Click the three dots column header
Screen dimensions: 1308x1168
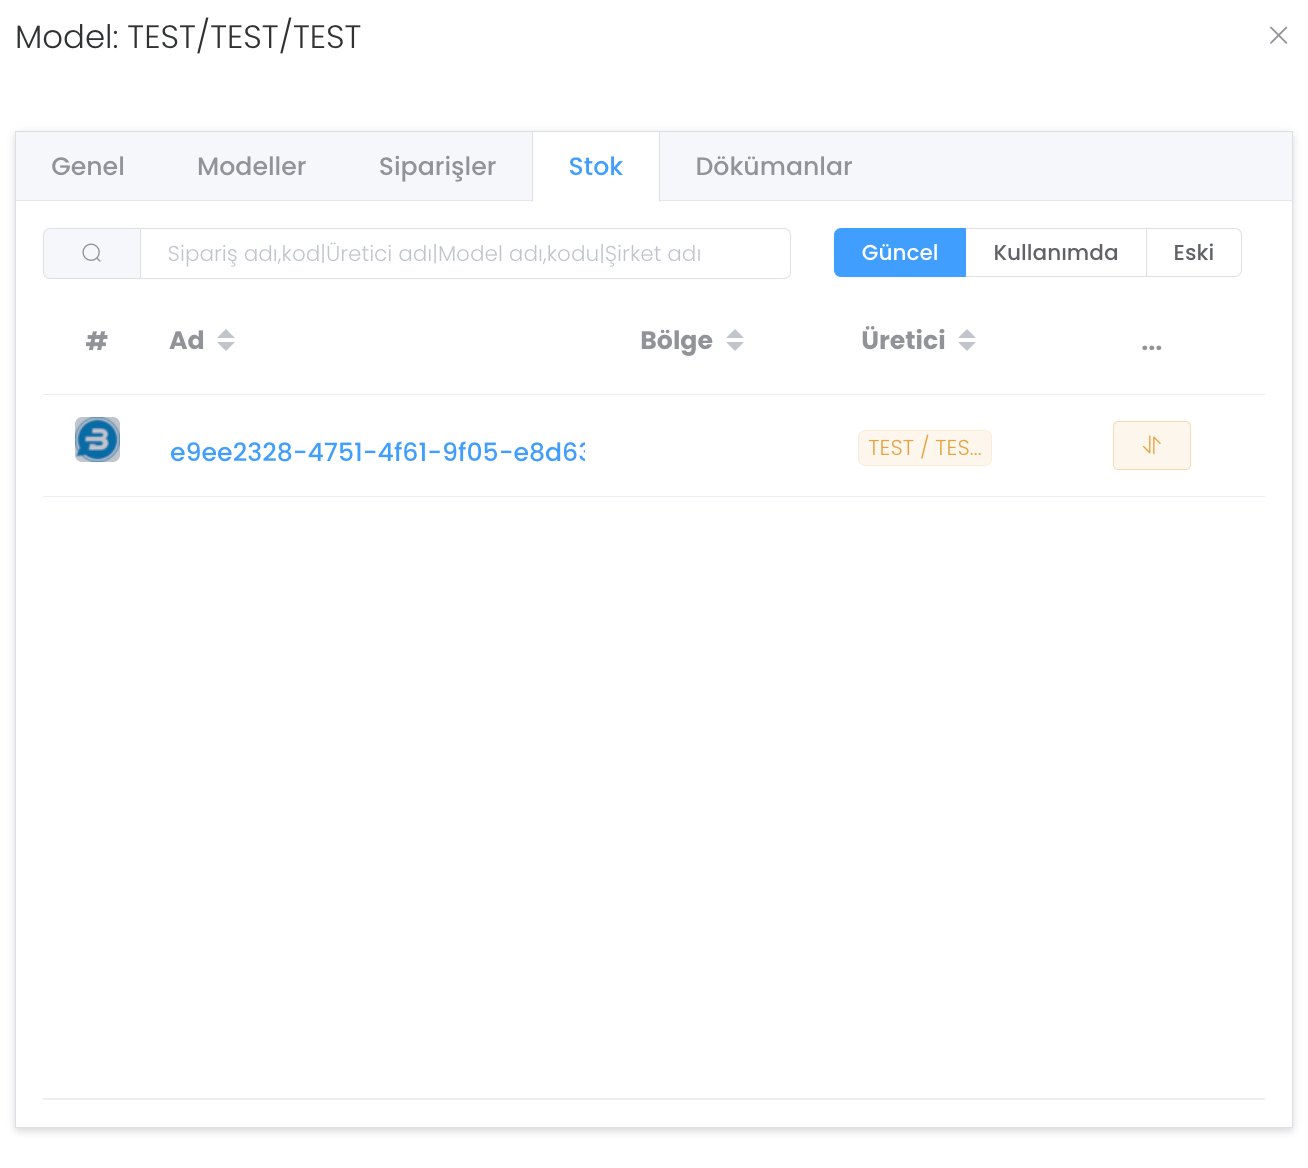[x=1151, y=346]
